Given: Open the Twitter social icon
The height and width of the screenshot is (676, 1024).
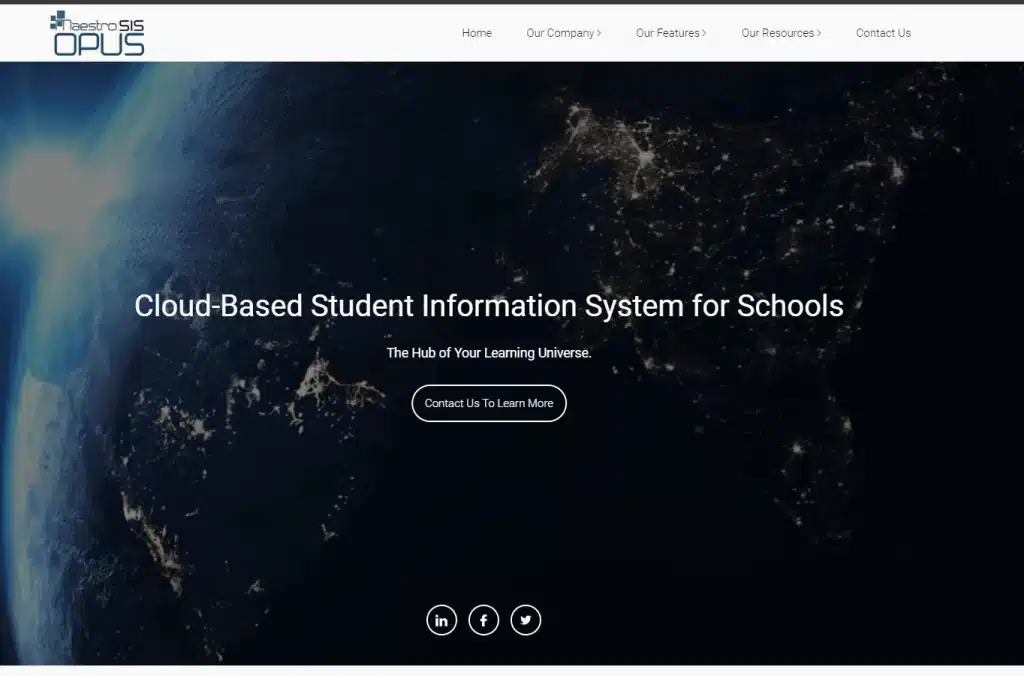Looking at the screenshot, I should coord(526,620).
